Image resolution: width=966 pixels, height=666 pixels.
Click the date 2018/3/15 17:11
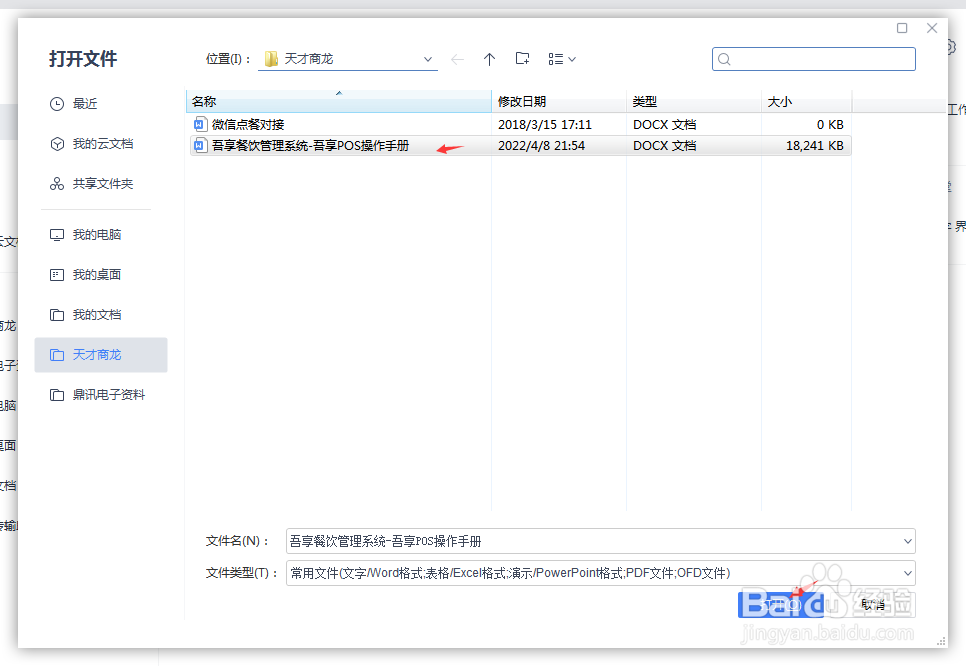[545, 124]
